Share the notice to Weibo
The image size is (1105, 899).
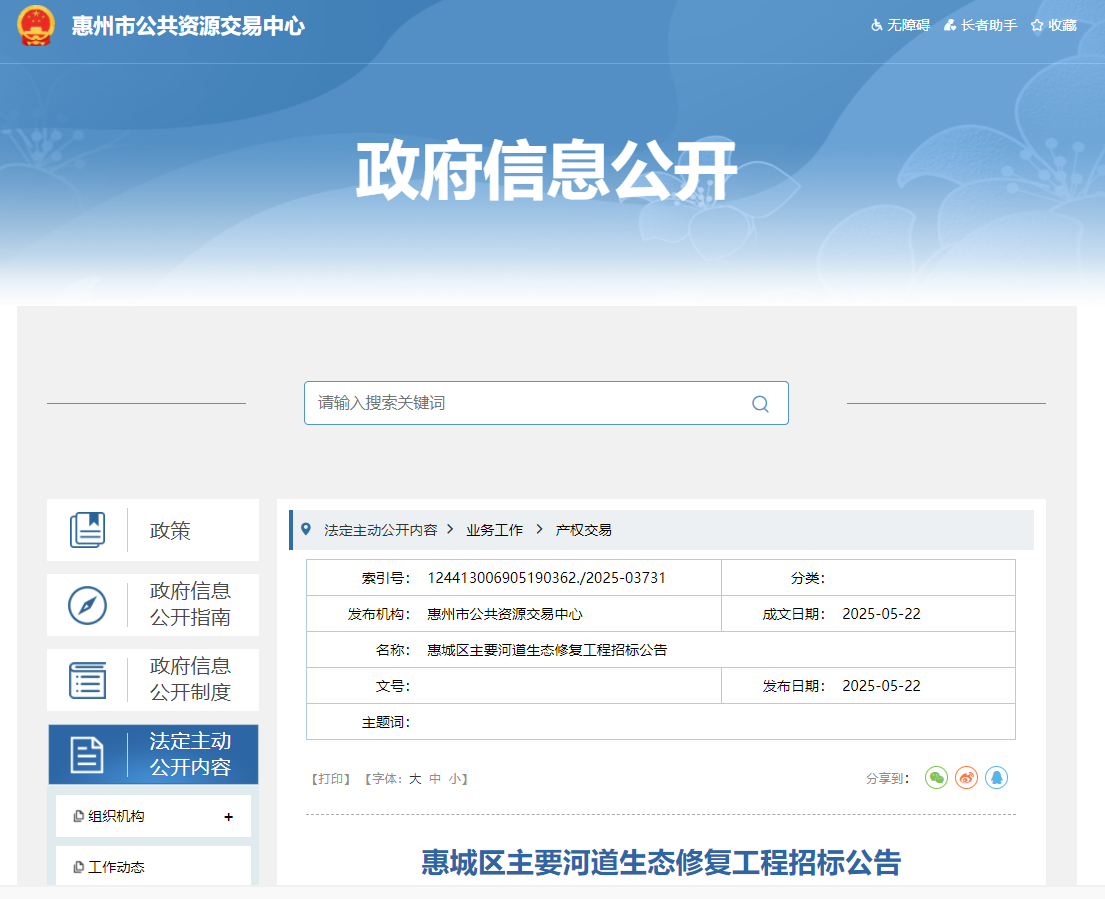[966, 777]
